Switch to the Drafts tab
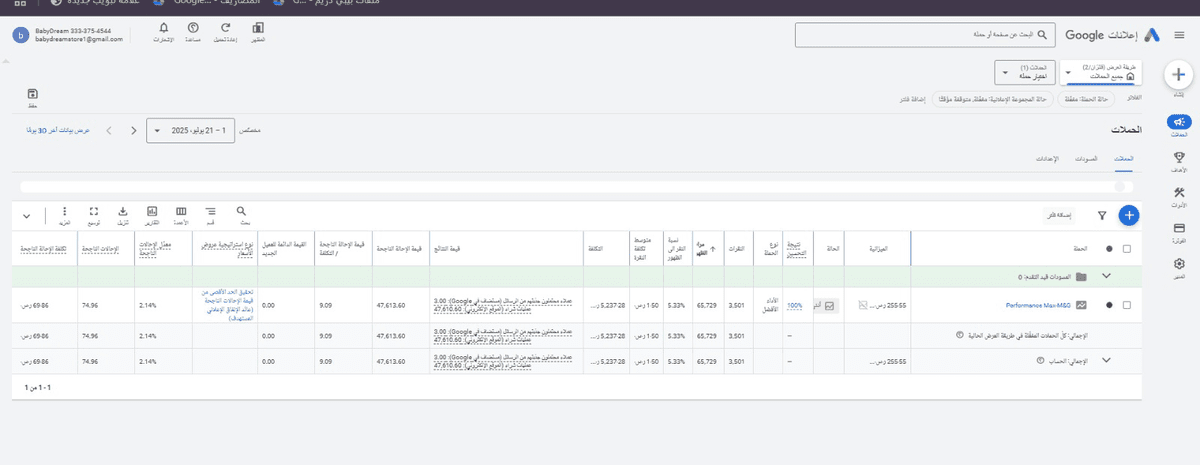The image size is (1200, 465). pyautogui.click(x=1086, y=160)
